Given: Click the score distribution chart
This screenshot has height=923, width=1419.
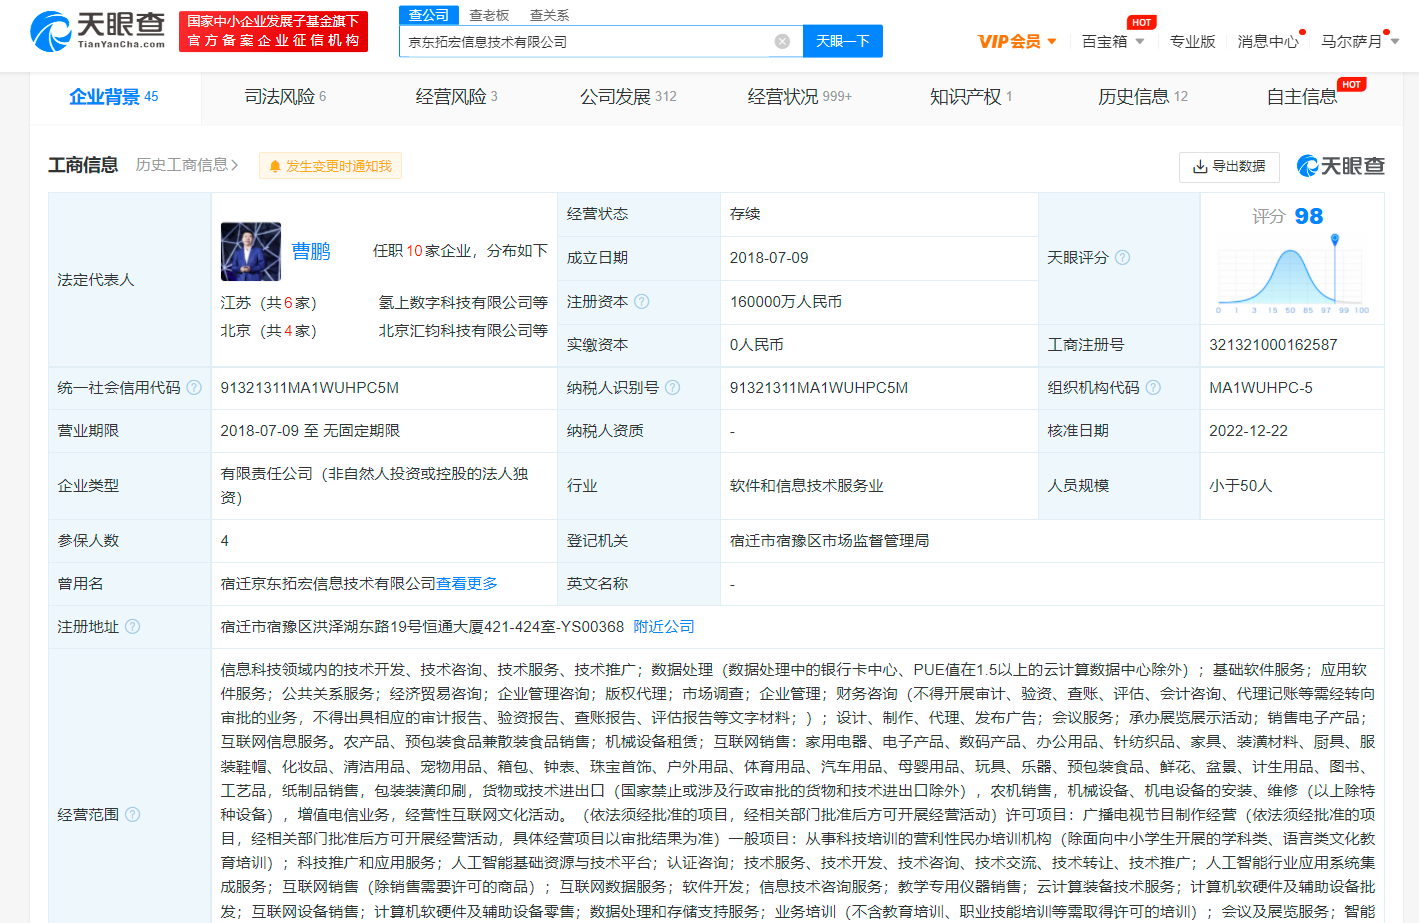Looking at the screenshot, I should pyautogui.click(x=1292, y=277).
